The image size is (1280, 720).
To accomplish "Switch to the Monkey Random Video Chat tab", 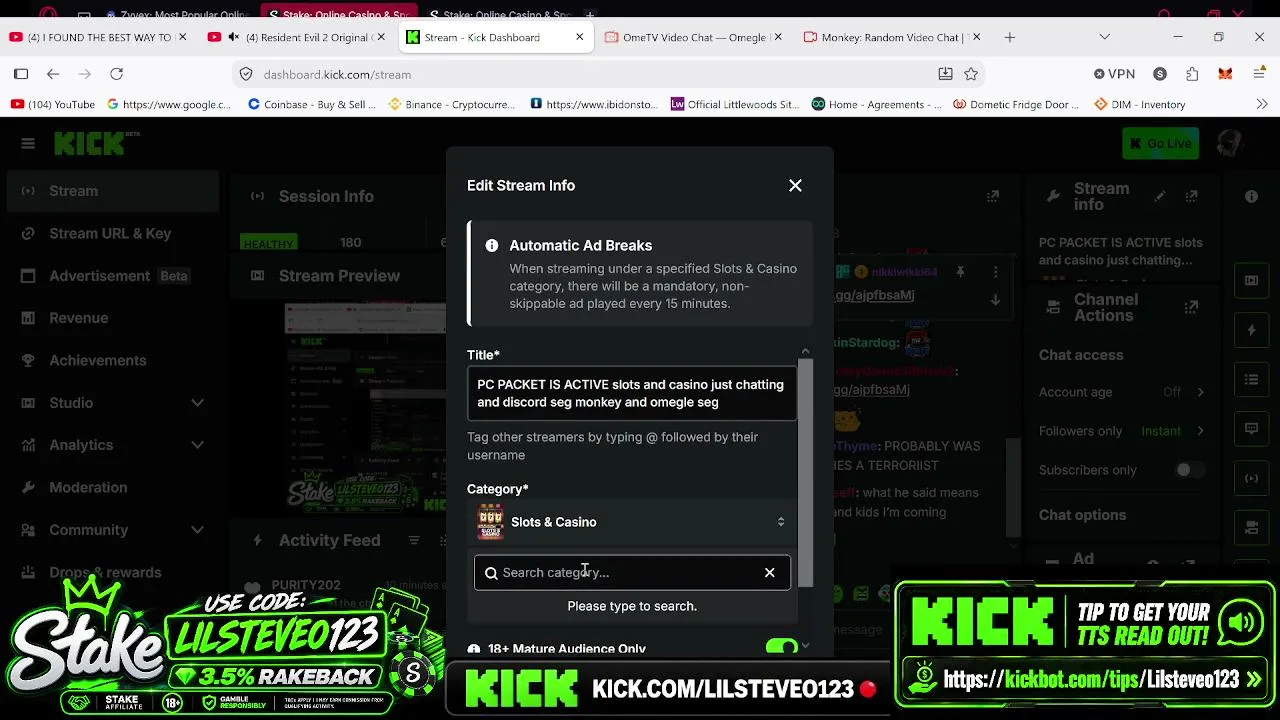I will tap(892, 37).
